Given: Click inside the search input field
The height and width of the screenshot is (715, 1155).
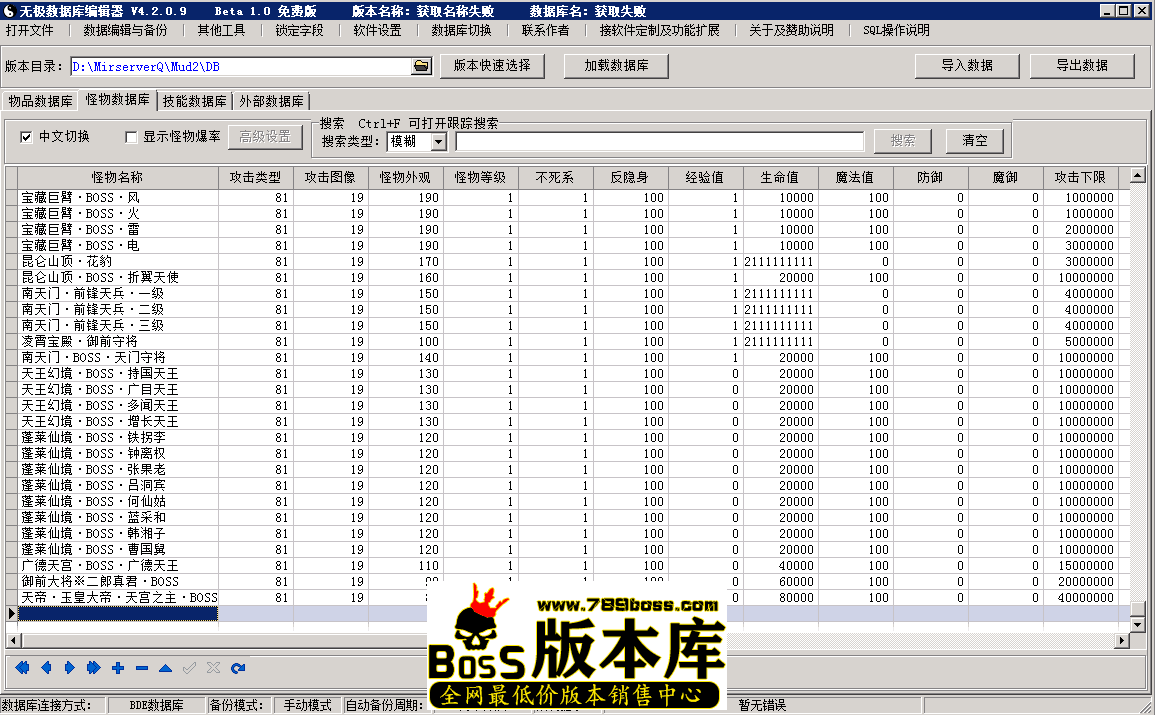Looking at the screenshot, I should [660, 140].
